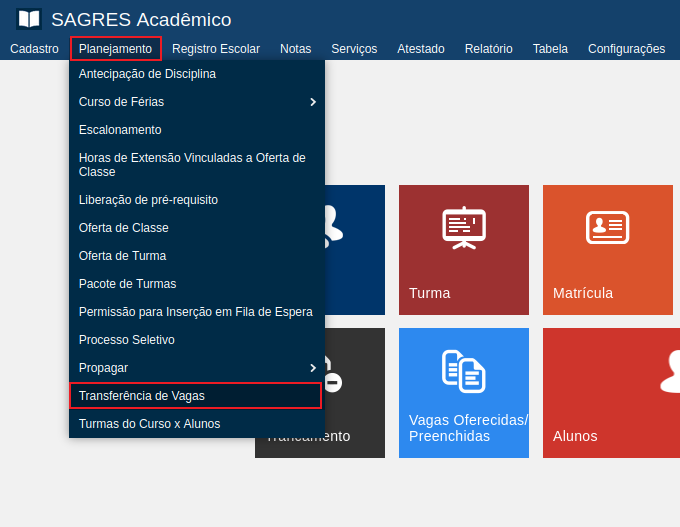Click Turmas do Curso x Alunos
Image resolution: width=680 pixels, height=527 pixels.
149,424
